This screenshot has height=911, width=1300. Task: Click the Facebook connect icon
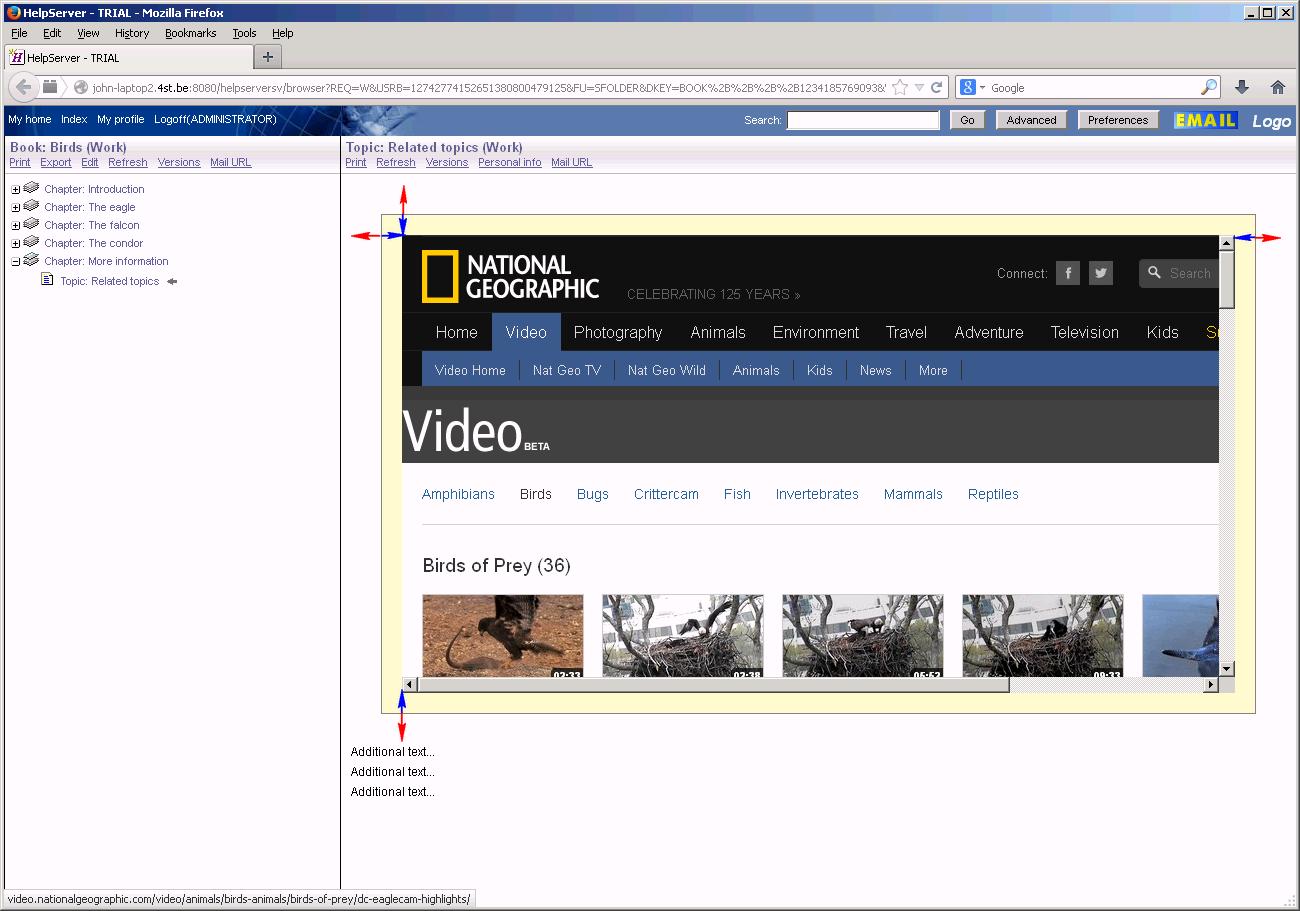click(x=1068, y=273)
